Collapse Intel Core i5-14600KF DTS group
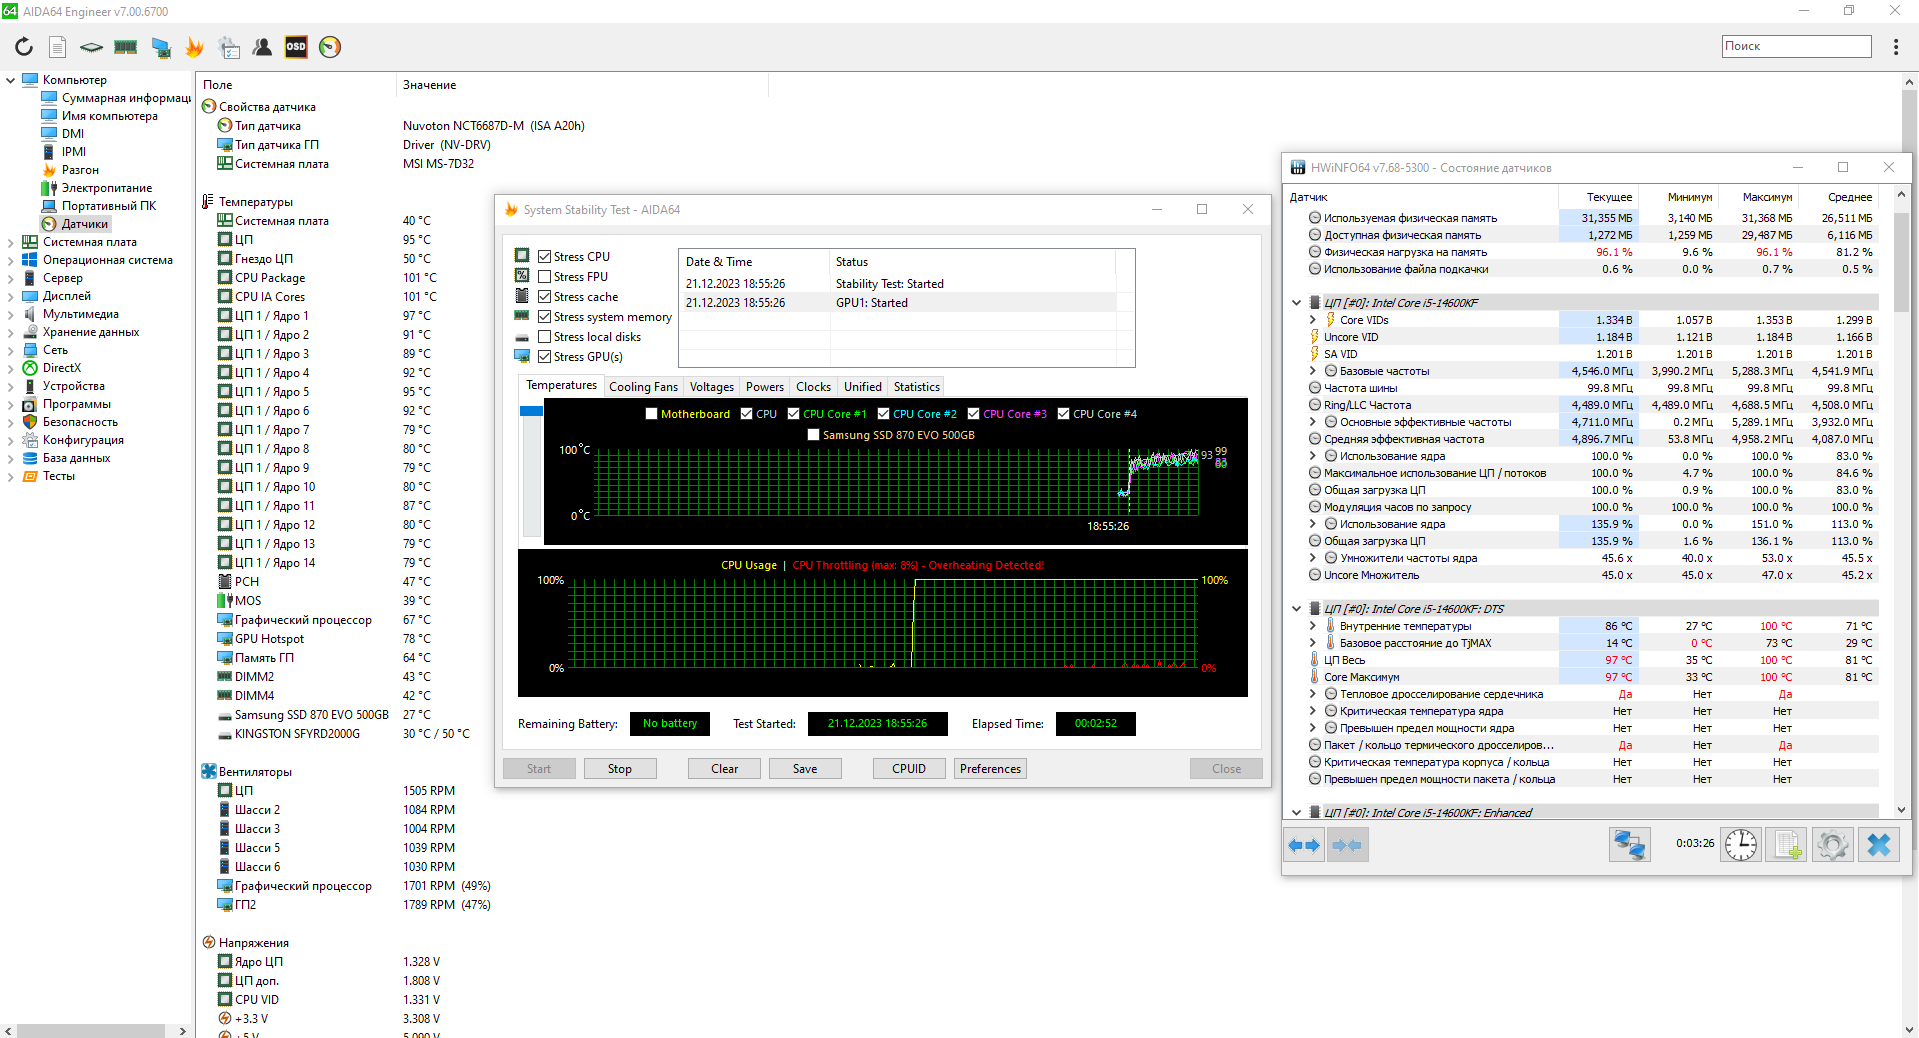The width and height of the screenshot is (1919, 1038). pyautogui.click(x=1297, y=609)
